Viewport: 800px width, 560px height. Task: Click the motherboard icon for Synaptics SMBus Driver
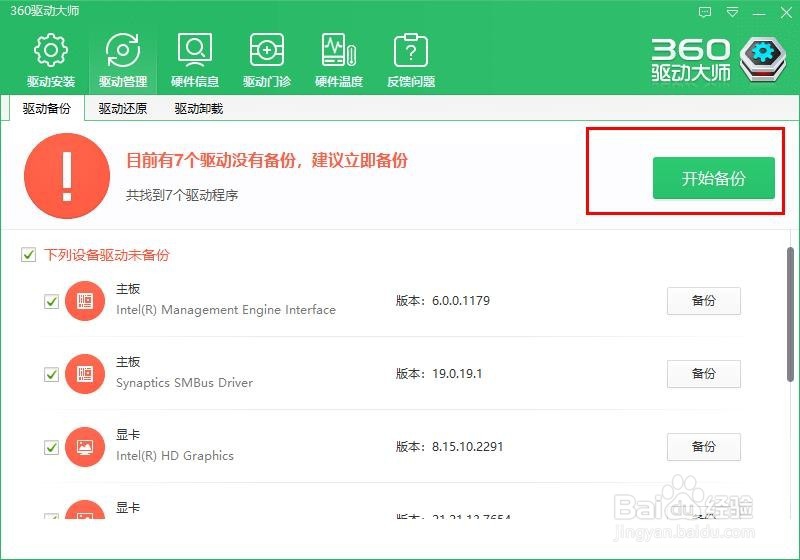coord(85,374)
